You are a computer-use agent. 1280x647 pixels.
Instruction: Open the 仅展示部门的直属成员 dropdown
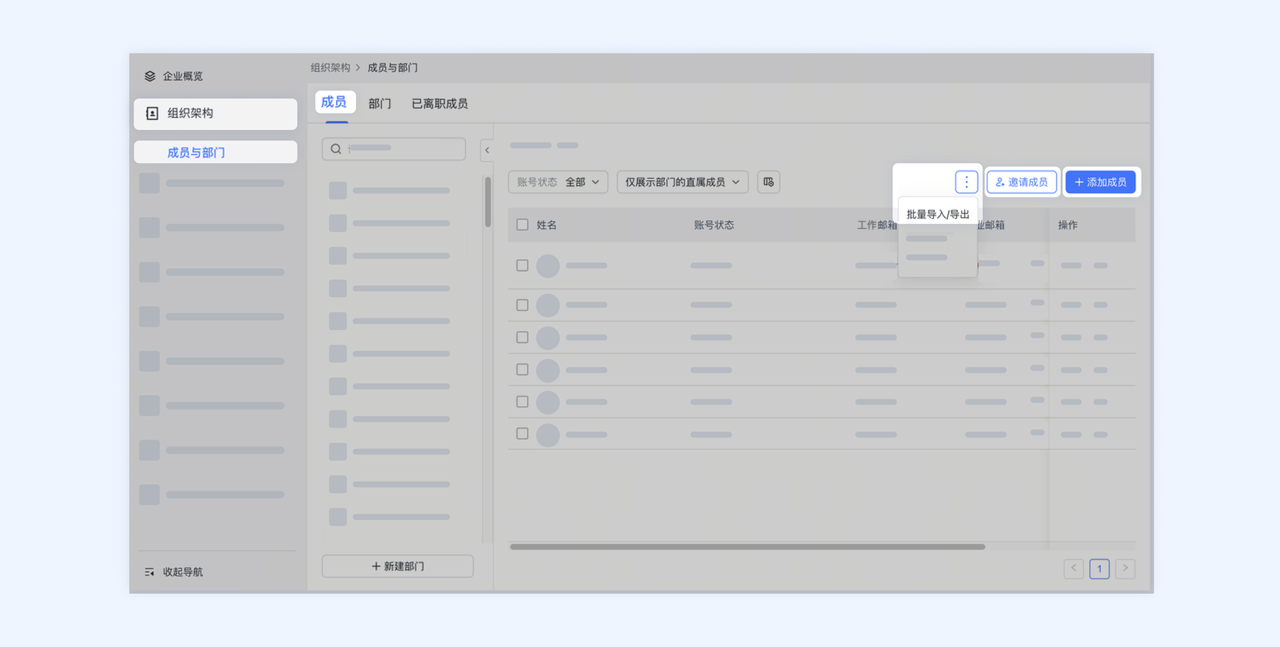[682, 182]
